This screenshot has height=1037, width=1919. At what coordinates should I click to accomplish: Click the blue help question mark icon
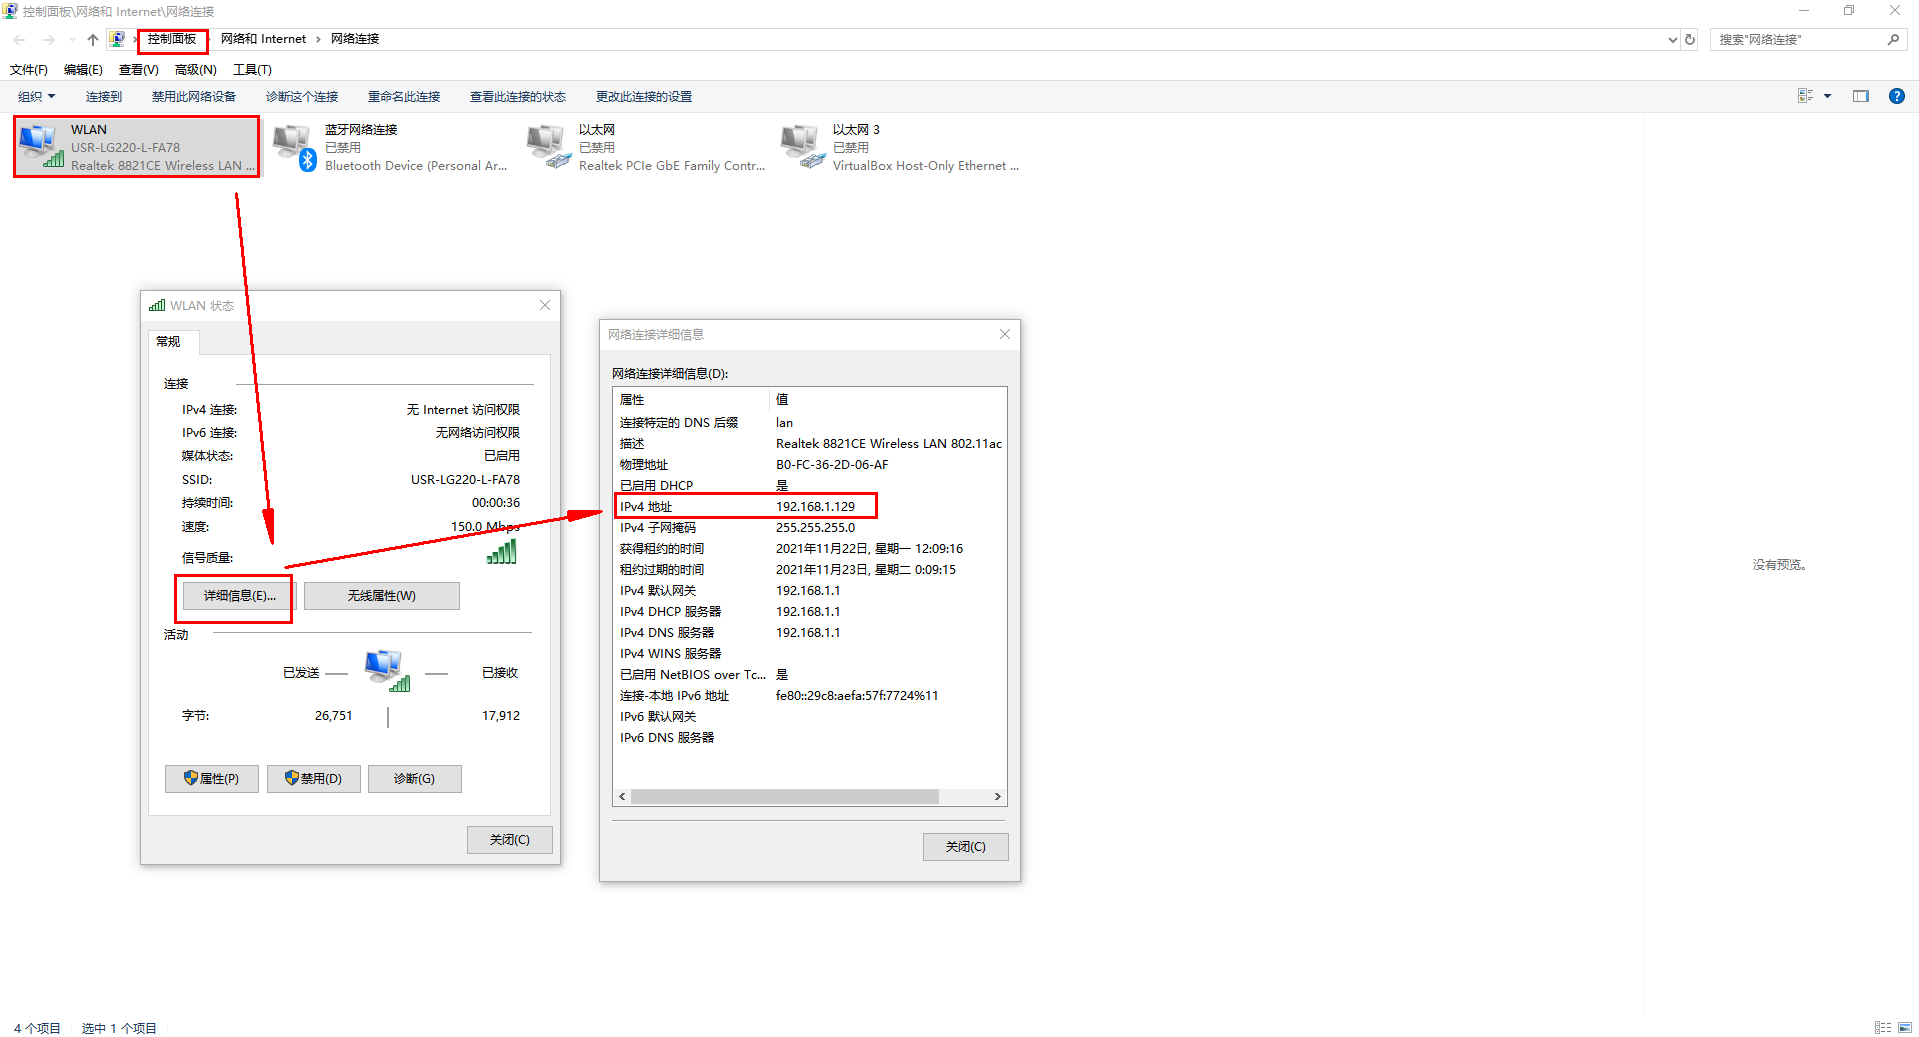(1896, 96)
